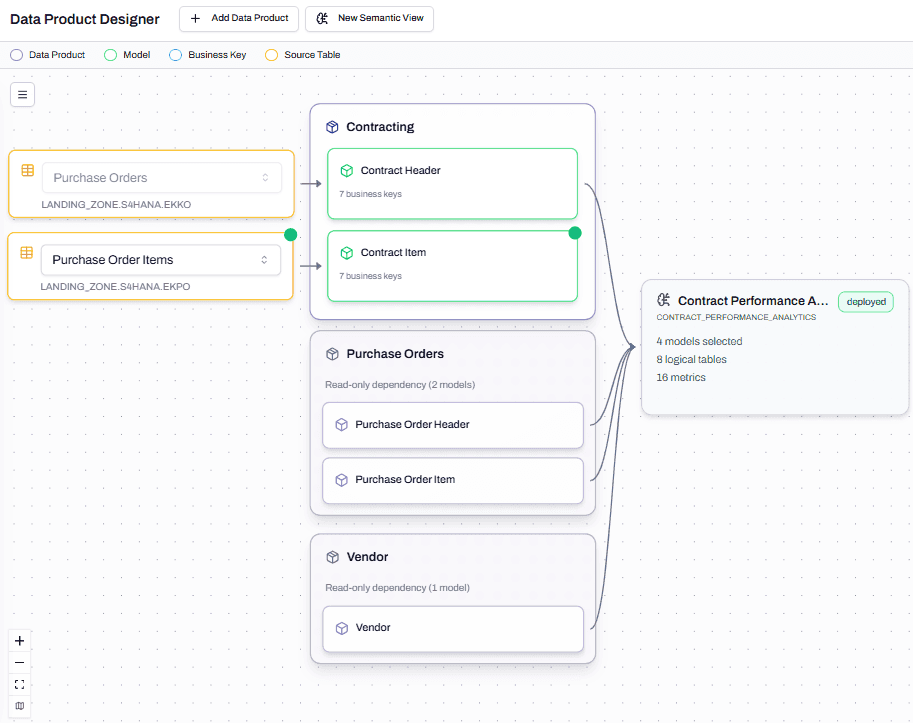913x723 pixels.
Task: Click '8 logical tables' text
Action: point(692,359)
